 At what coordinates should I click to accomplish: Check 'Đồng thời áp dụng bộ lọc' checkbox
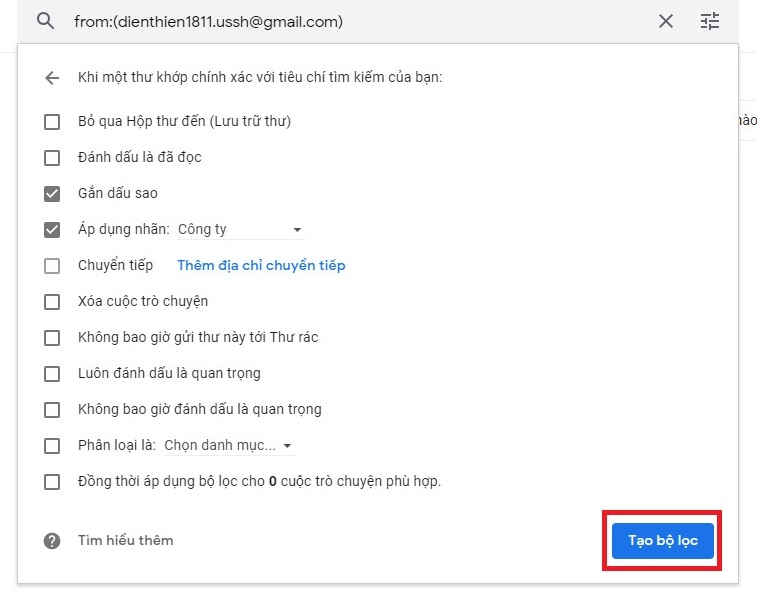(x=52, y=482)
